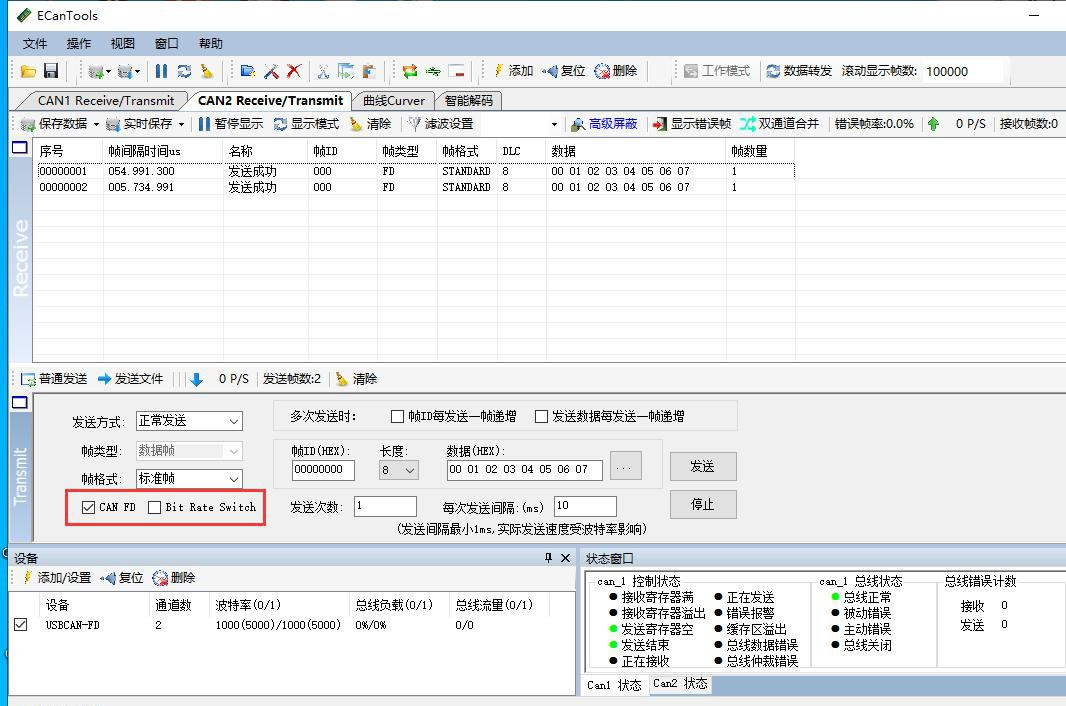Screen dimensions: 1066x706
Task: Click 发送文件 in the transmit toolbar
Action: pos(130,379)
